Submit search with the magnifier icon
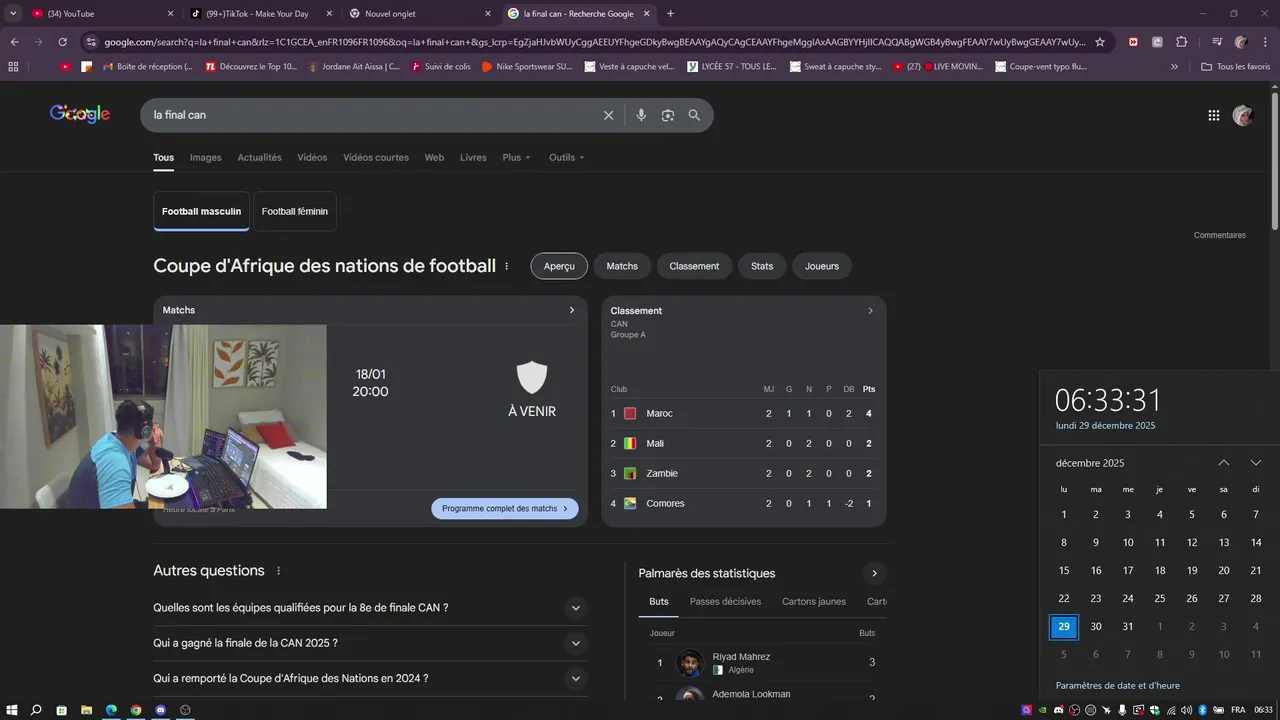 [694, 115]
